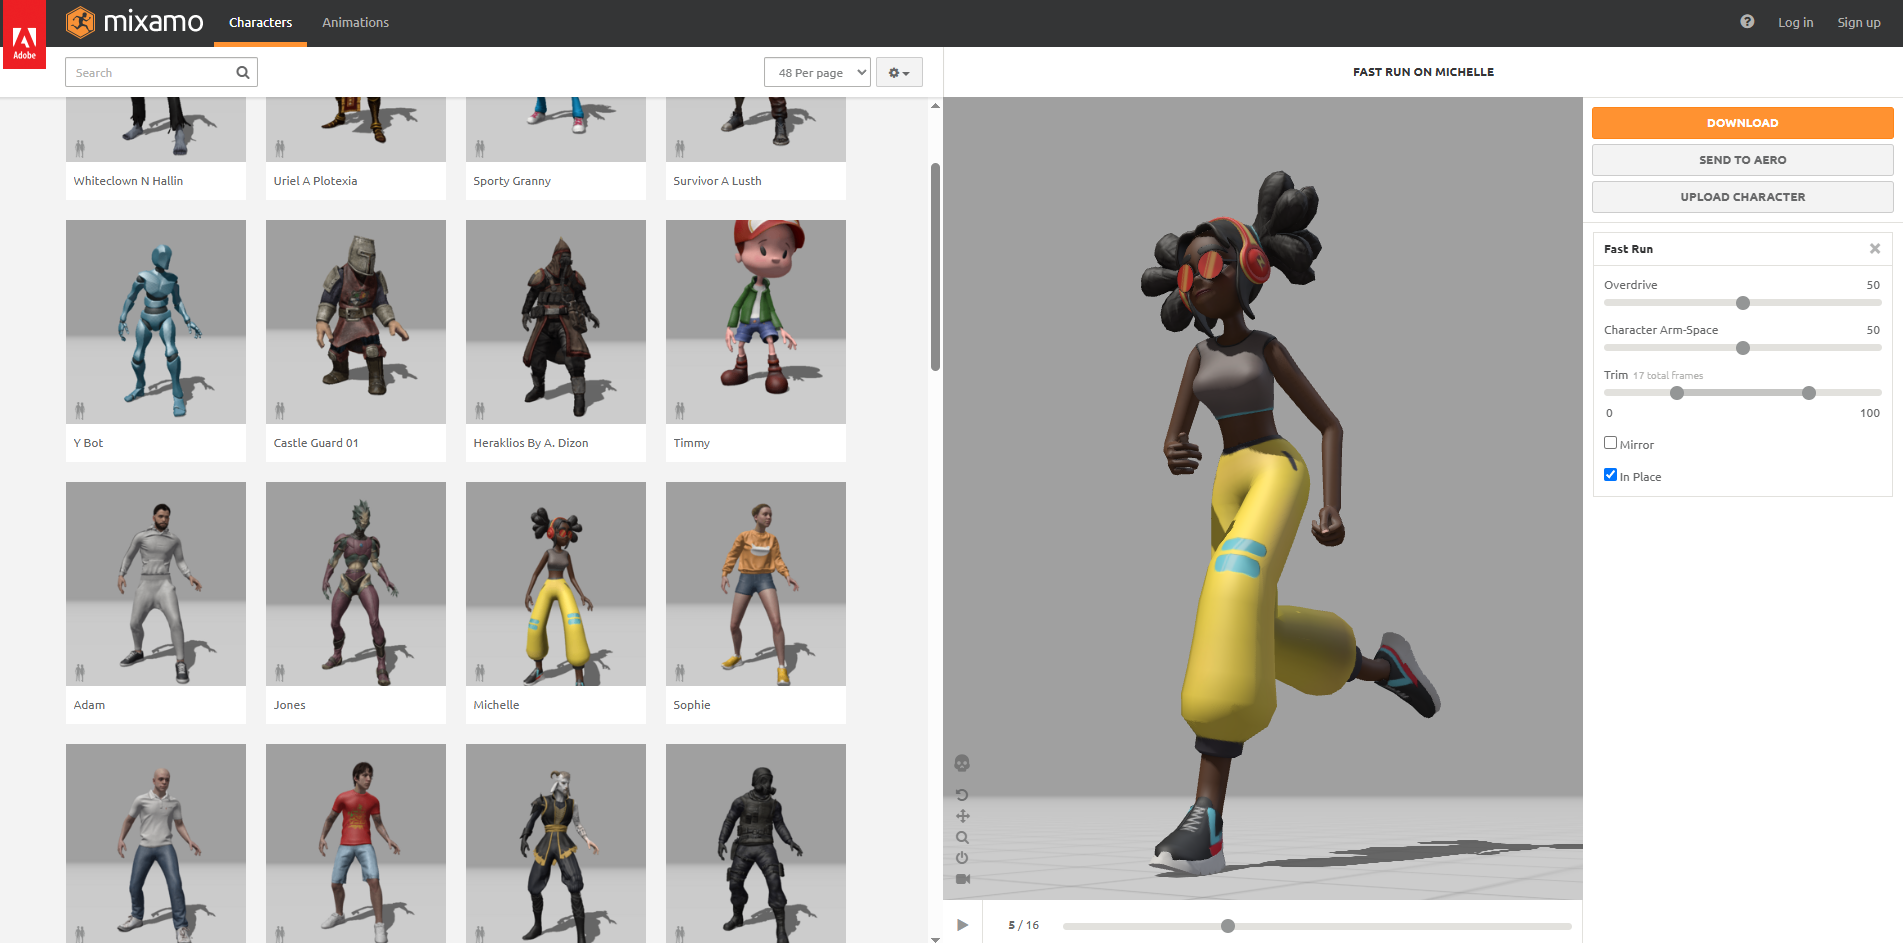Select the red t-shirt character thumbnail
Screen dimensions: 1903x943
356,843
